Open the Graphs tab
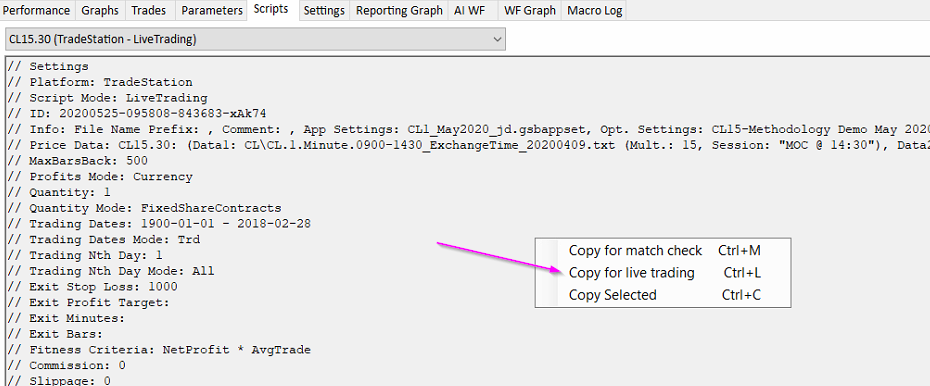Screen dimensions: 930x386 tap(100, 11)
